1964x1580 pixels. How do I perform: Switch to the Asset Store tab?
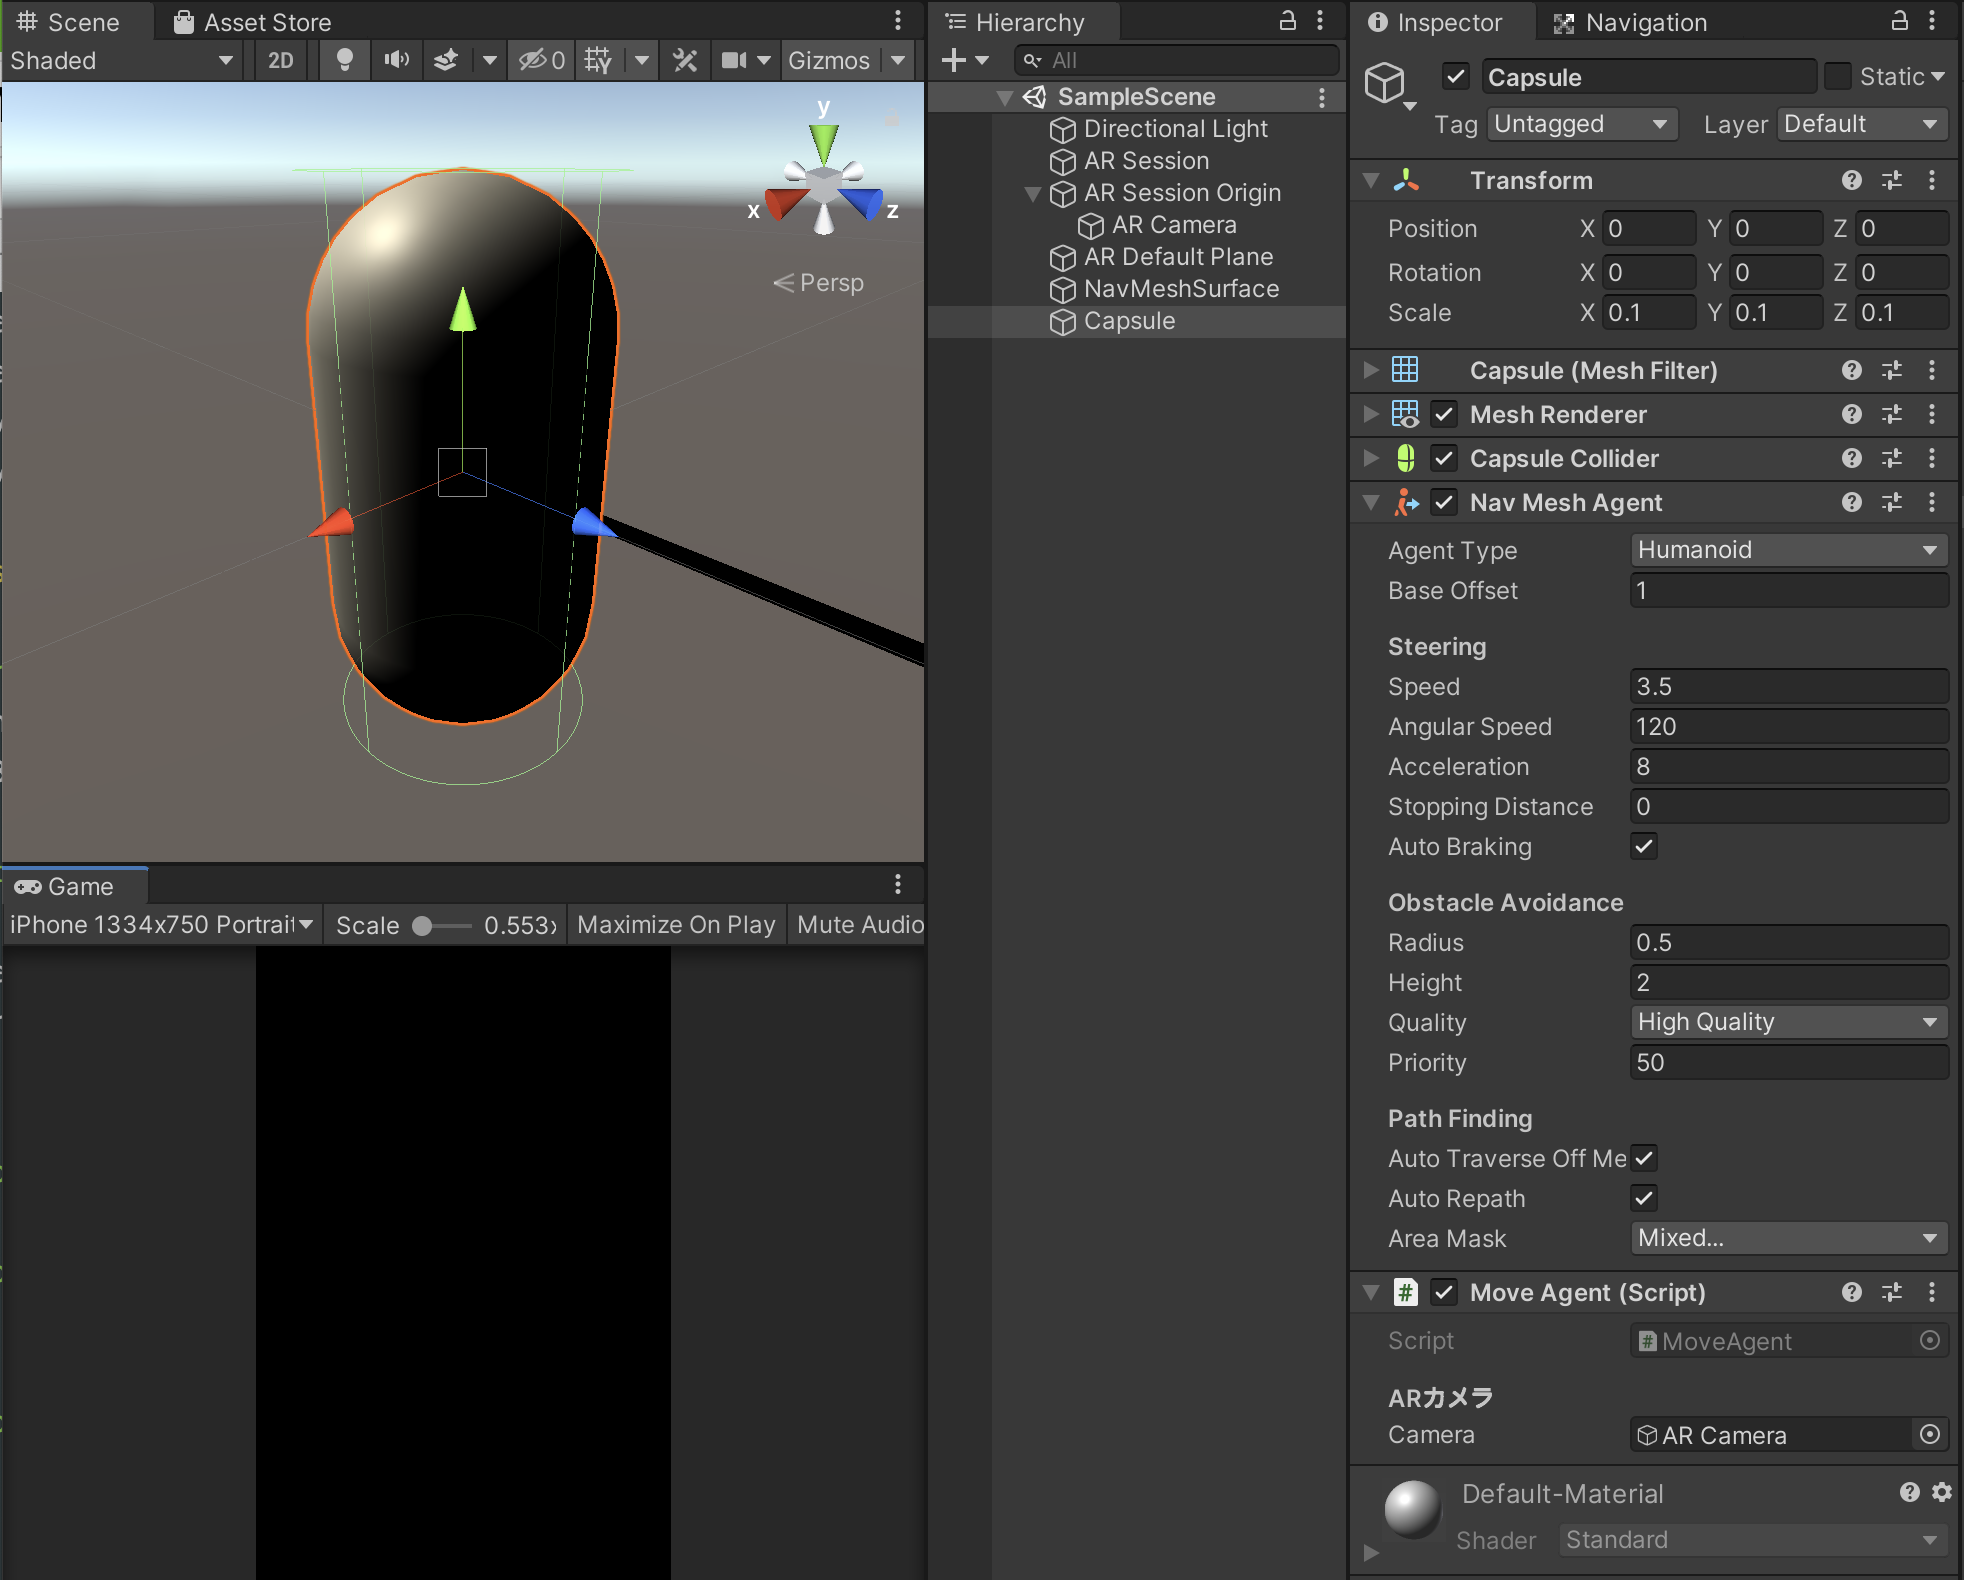click(x=253, y=22)
